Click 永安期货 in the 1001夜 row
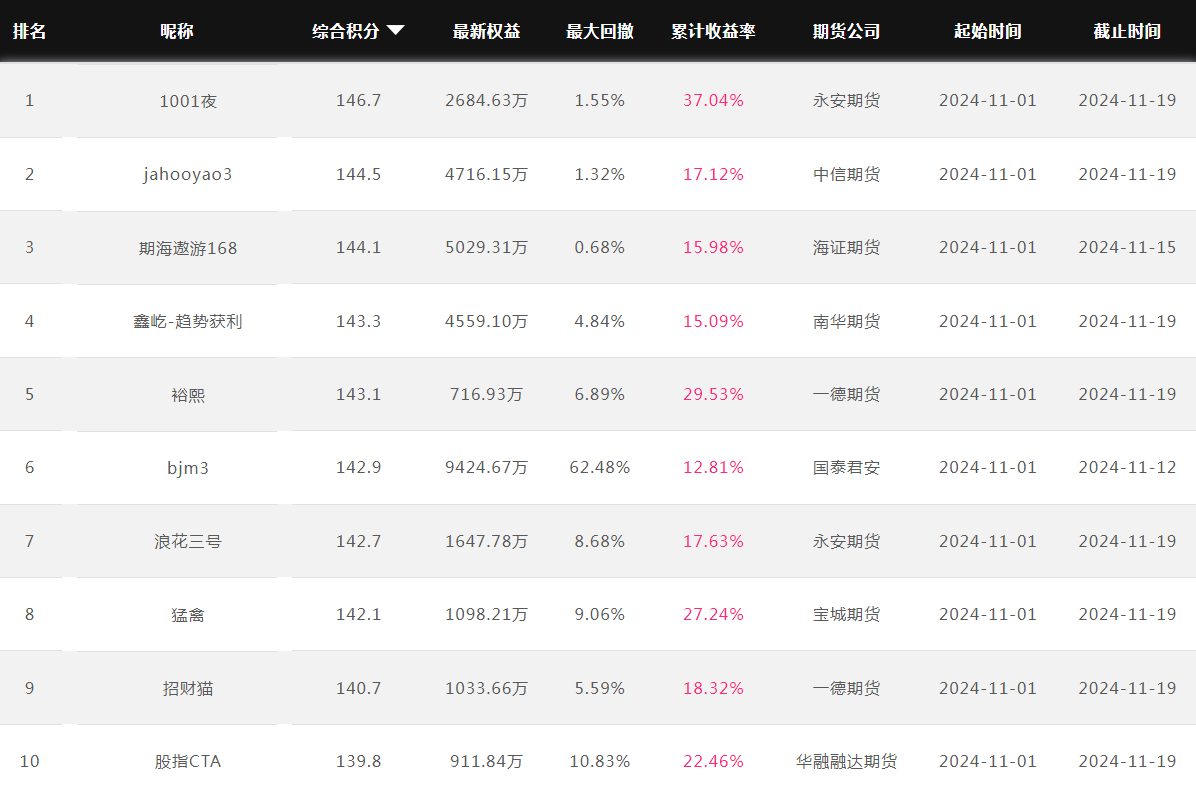 click(x=847, y=101)
